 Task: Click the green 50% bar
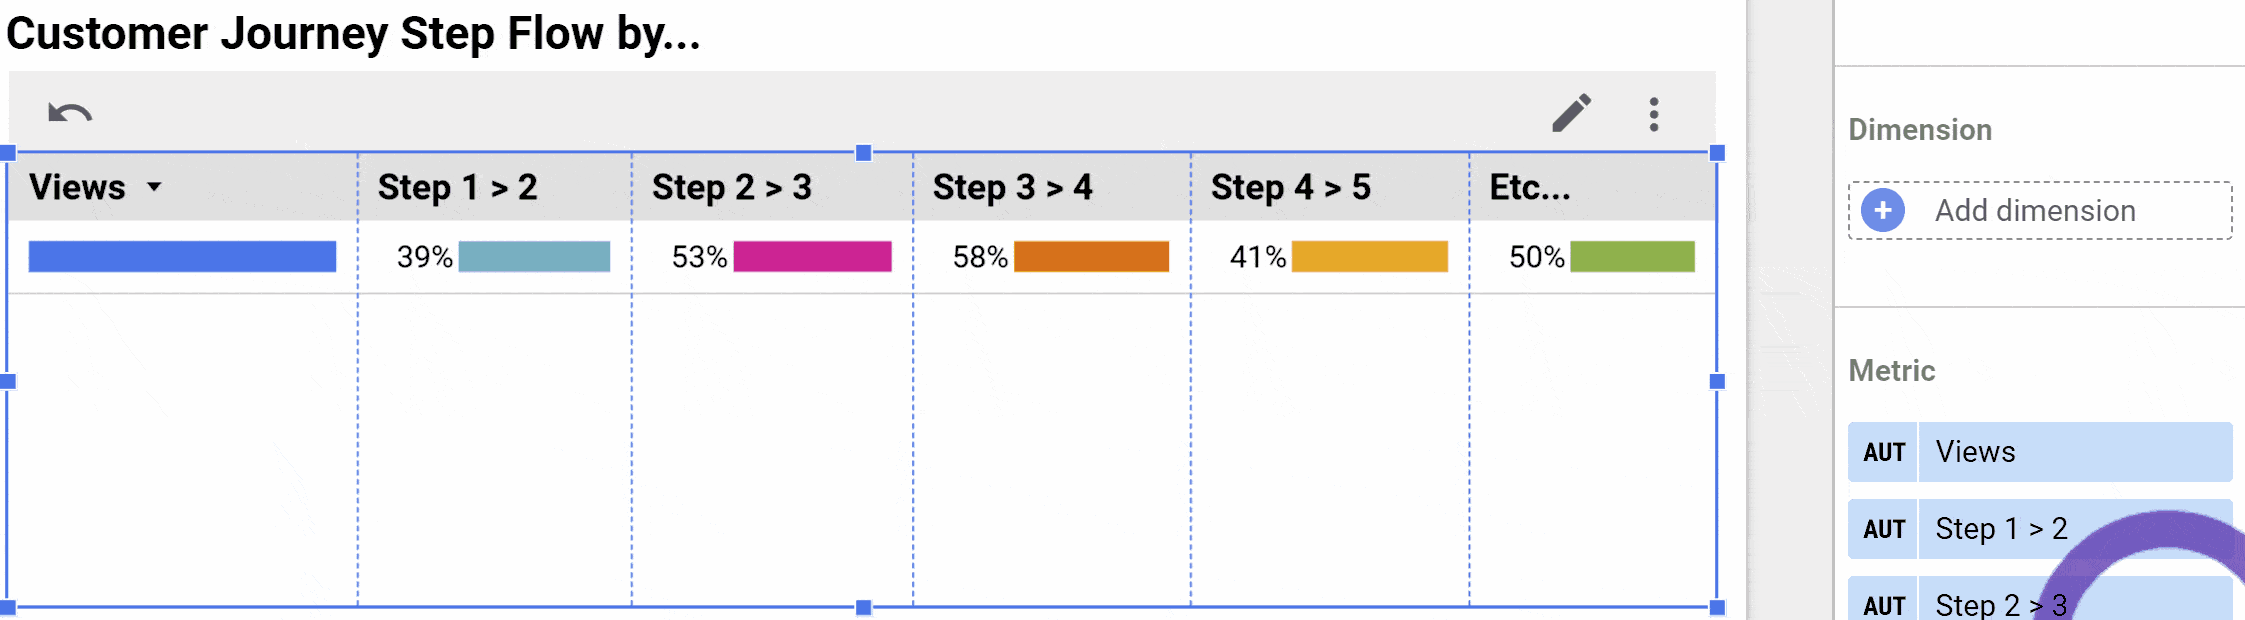pos(1632,256)
